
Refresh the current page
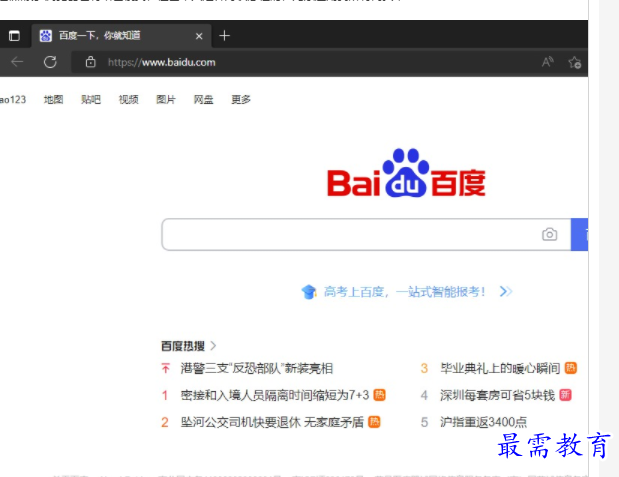pyautogui.click(x=50, y=62)
